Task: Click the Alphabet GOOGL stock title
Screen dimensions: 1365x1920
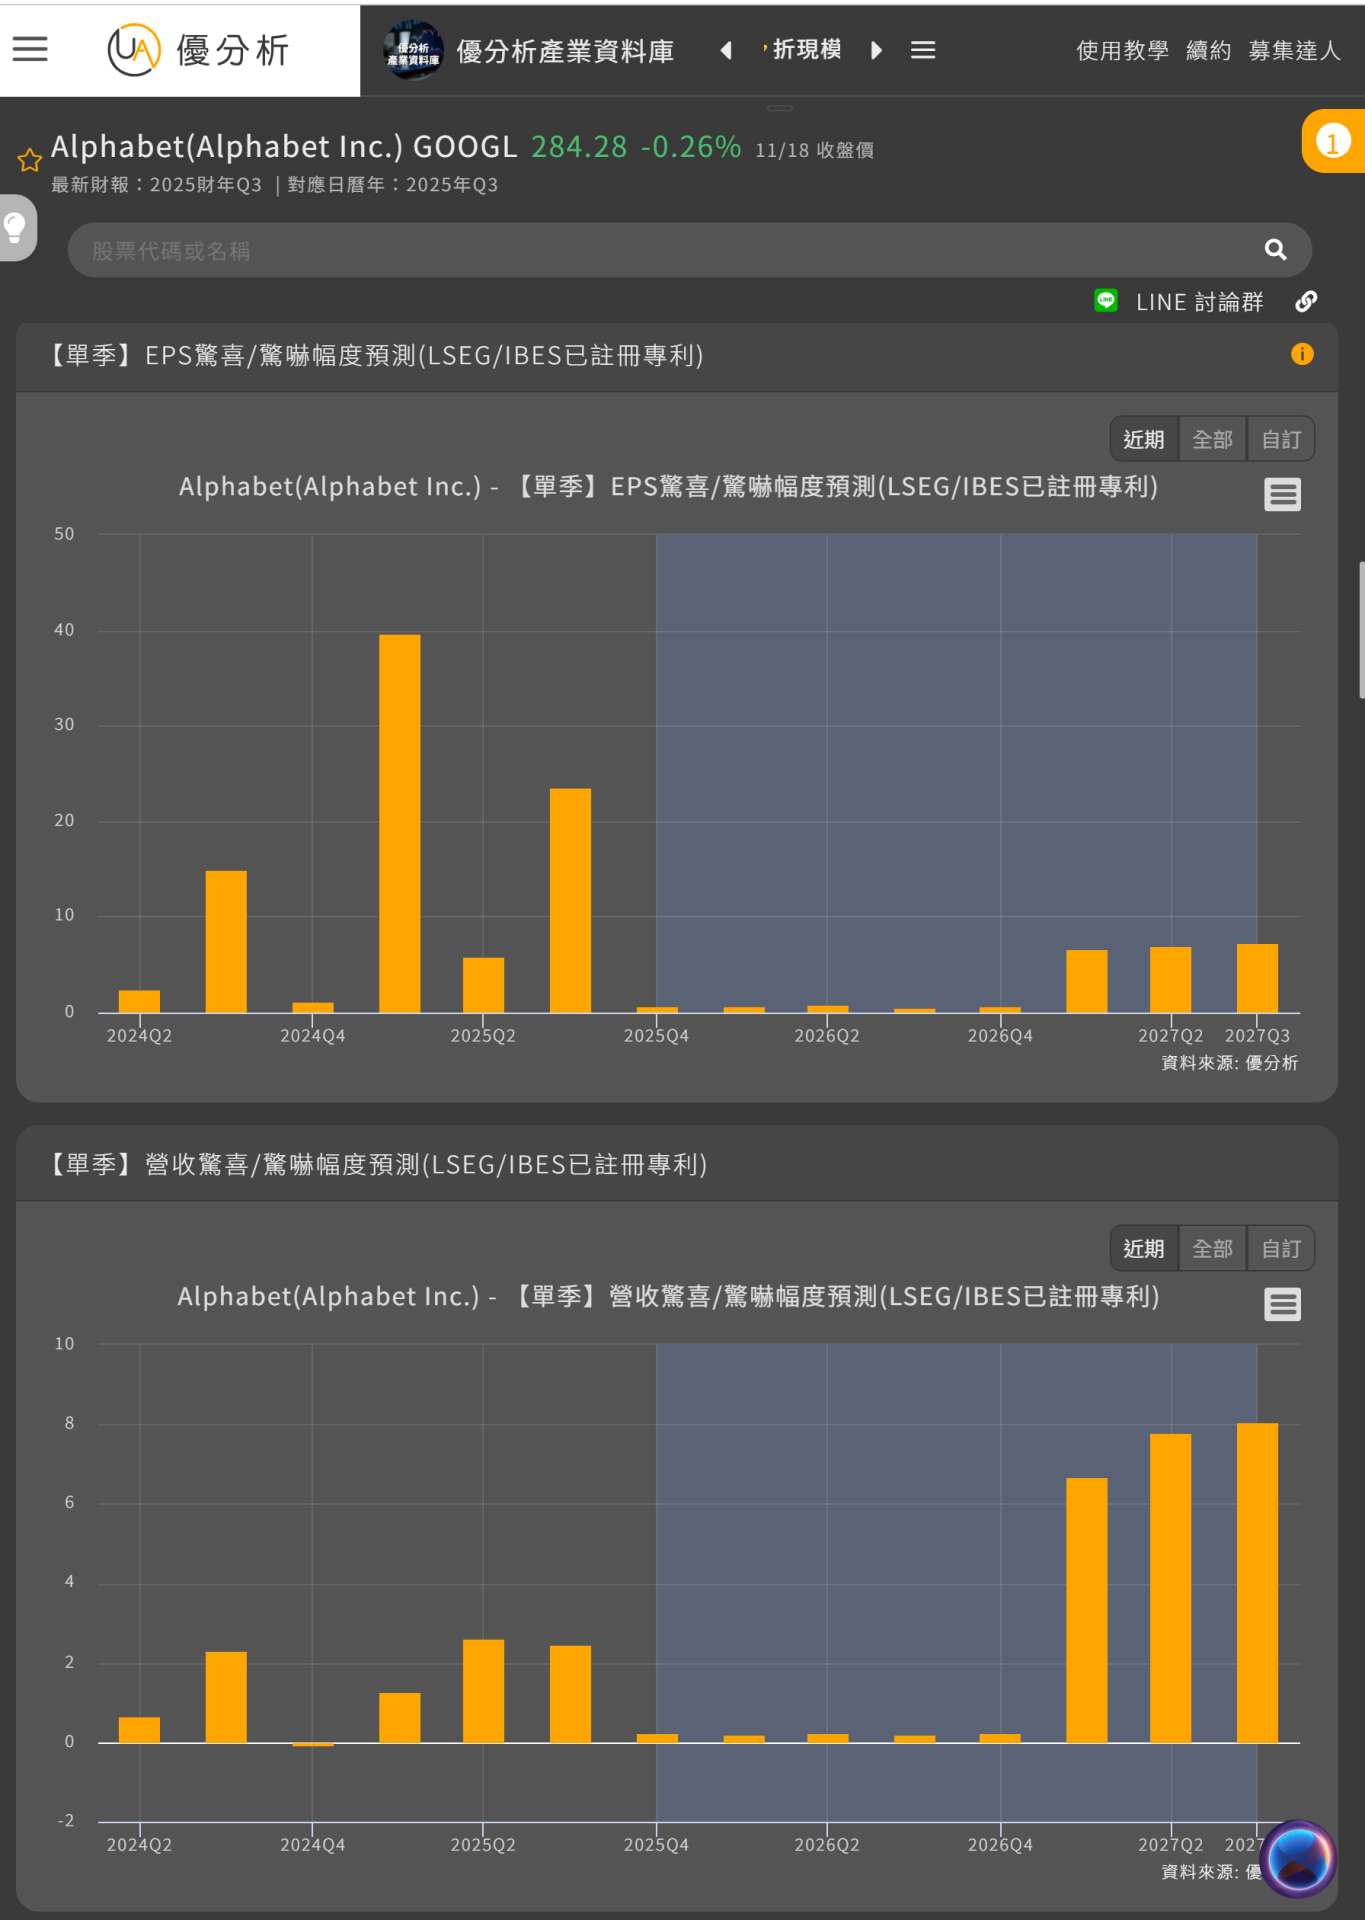Action: point(284,147)
